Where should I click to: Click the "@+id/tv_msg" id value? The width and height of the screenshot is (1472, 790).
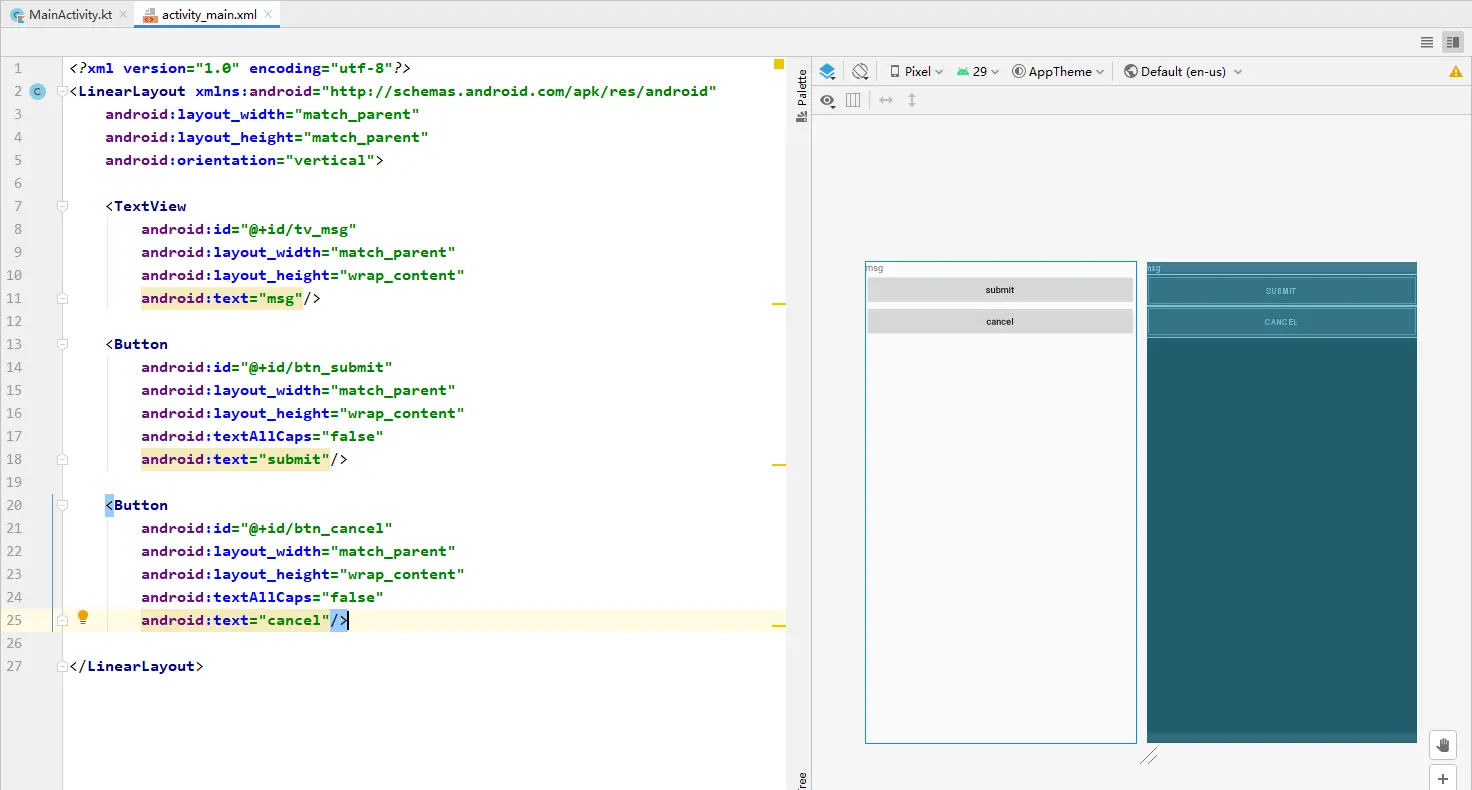[298, 229]
